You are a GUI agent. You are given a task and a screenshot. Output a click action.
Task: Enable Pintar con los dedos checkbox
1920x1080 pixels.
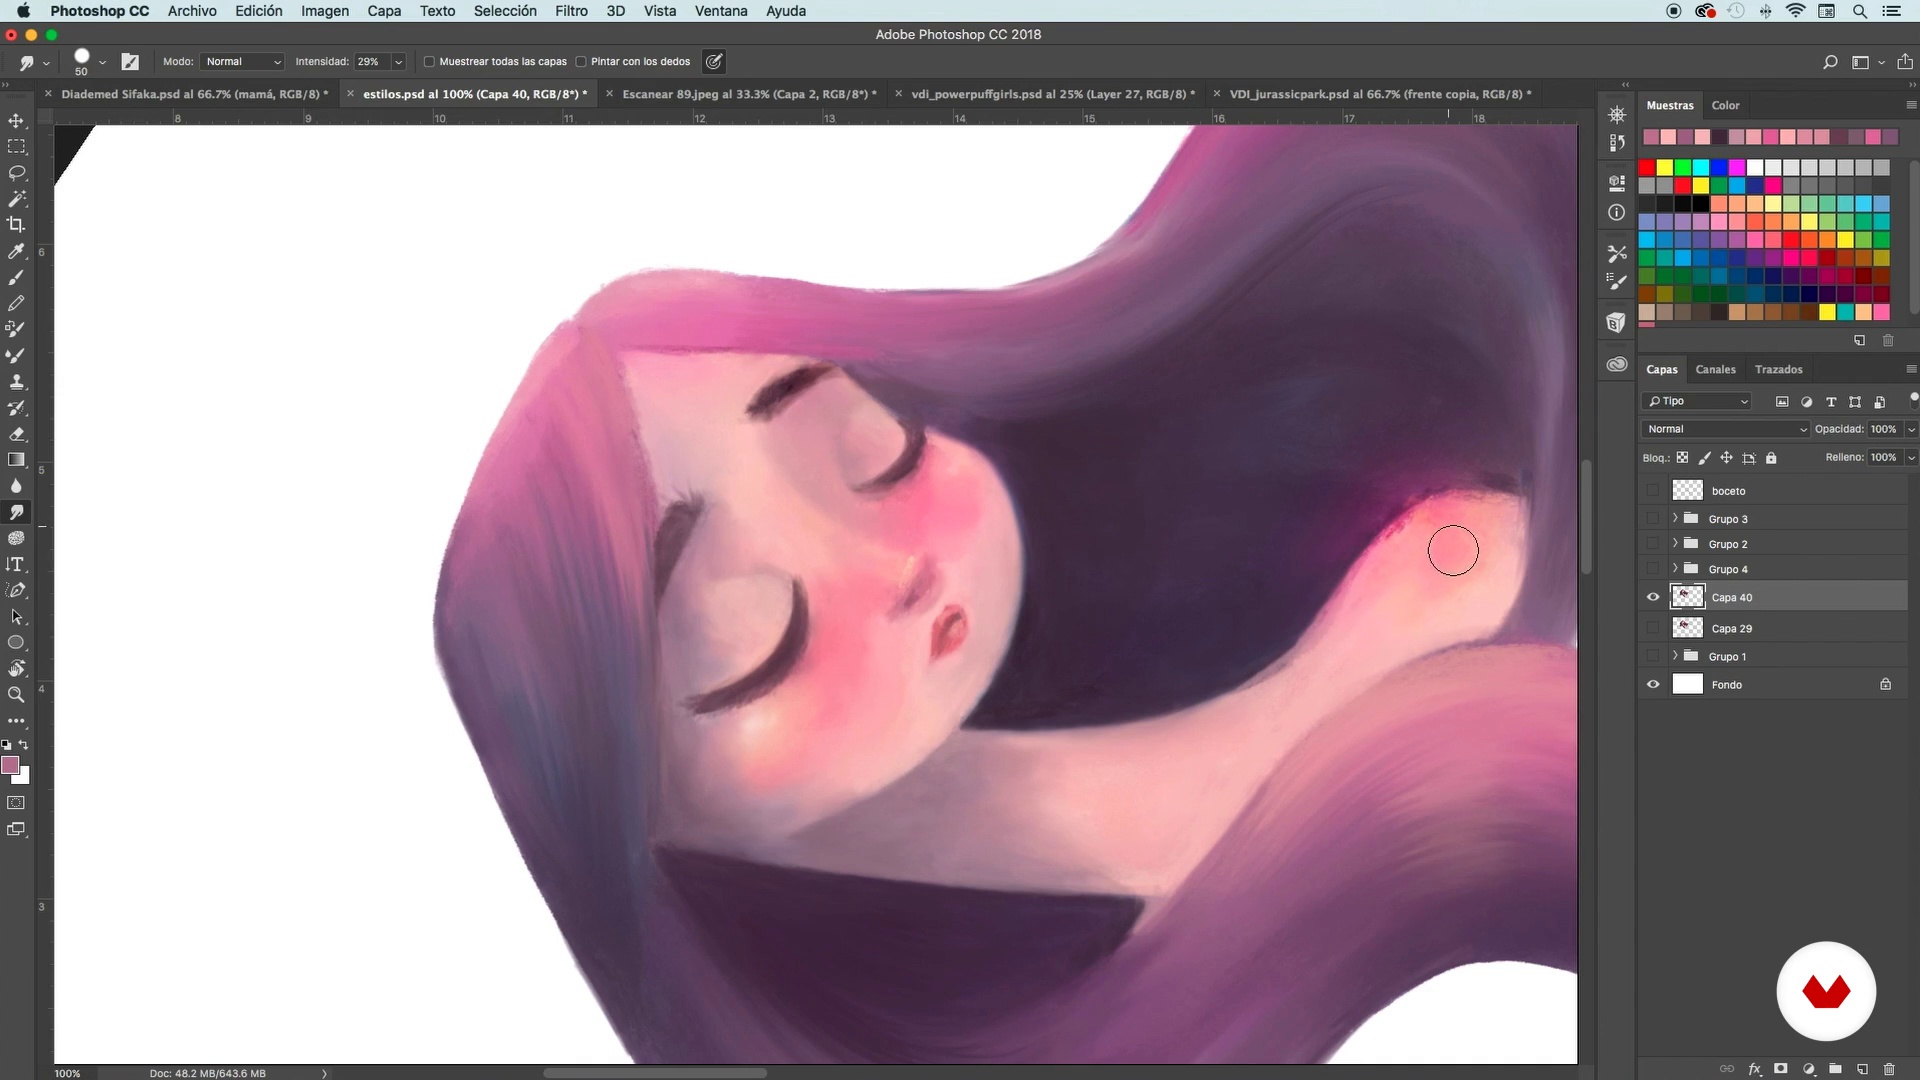580,62
